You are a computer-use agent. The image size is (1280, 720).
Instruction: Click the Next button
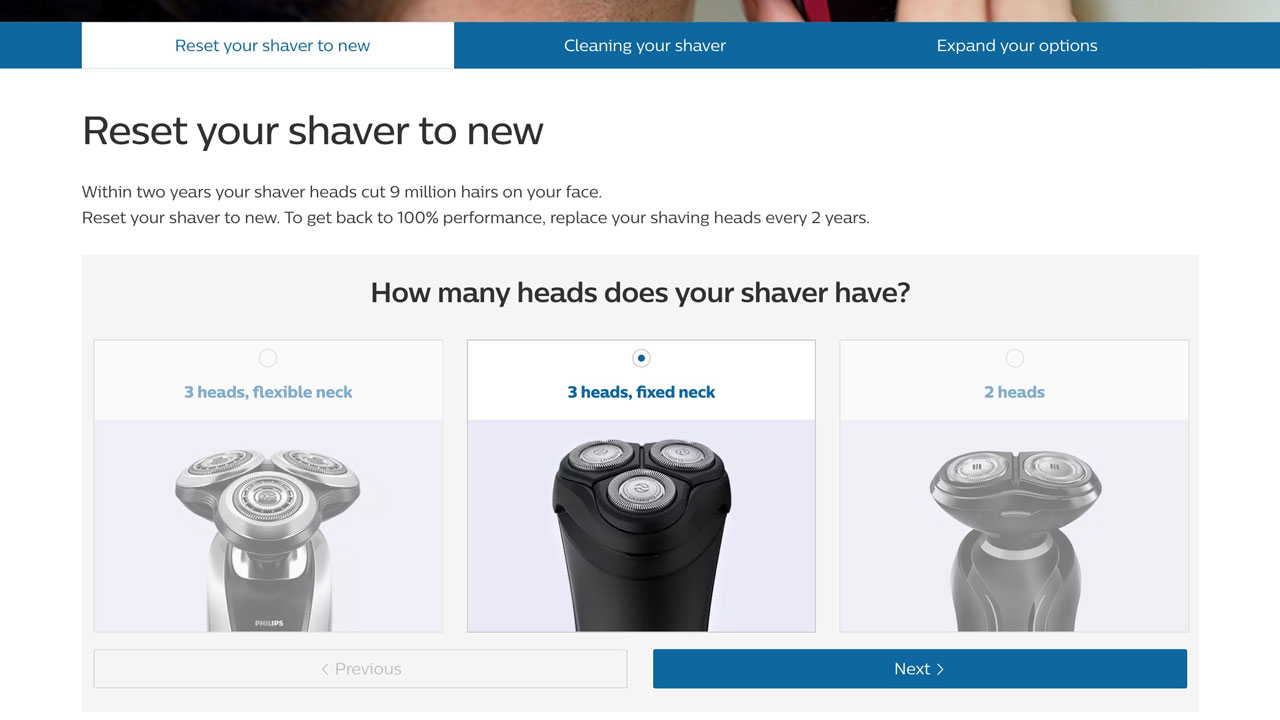pyautogui.click(x=920, y=669)
